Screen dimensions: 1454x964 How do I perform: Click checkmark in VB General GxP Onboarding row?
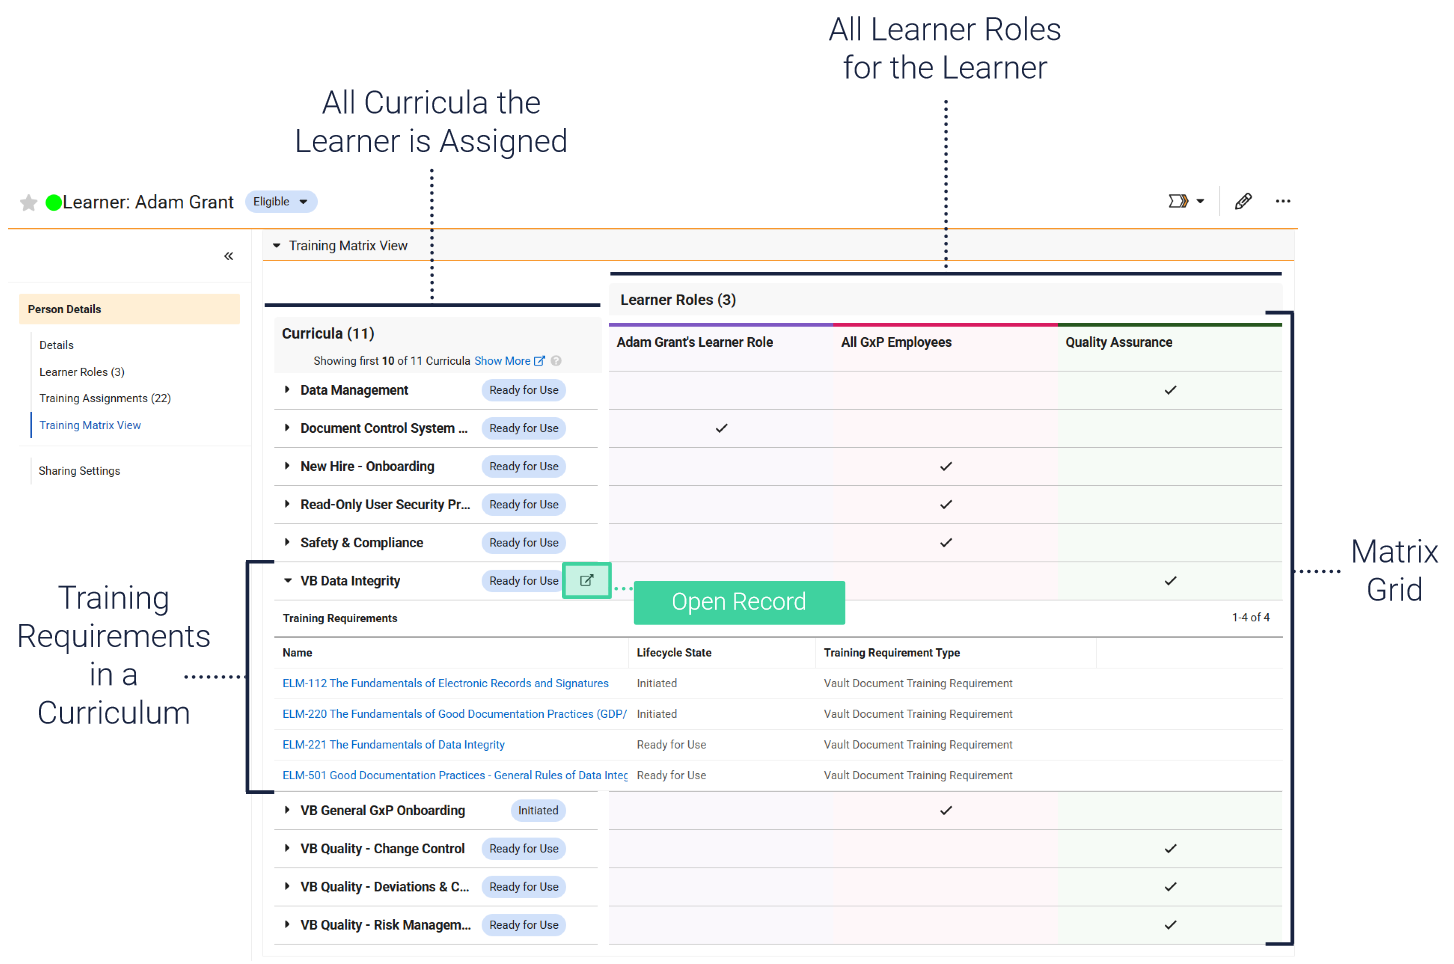click(x=946, y=810)
